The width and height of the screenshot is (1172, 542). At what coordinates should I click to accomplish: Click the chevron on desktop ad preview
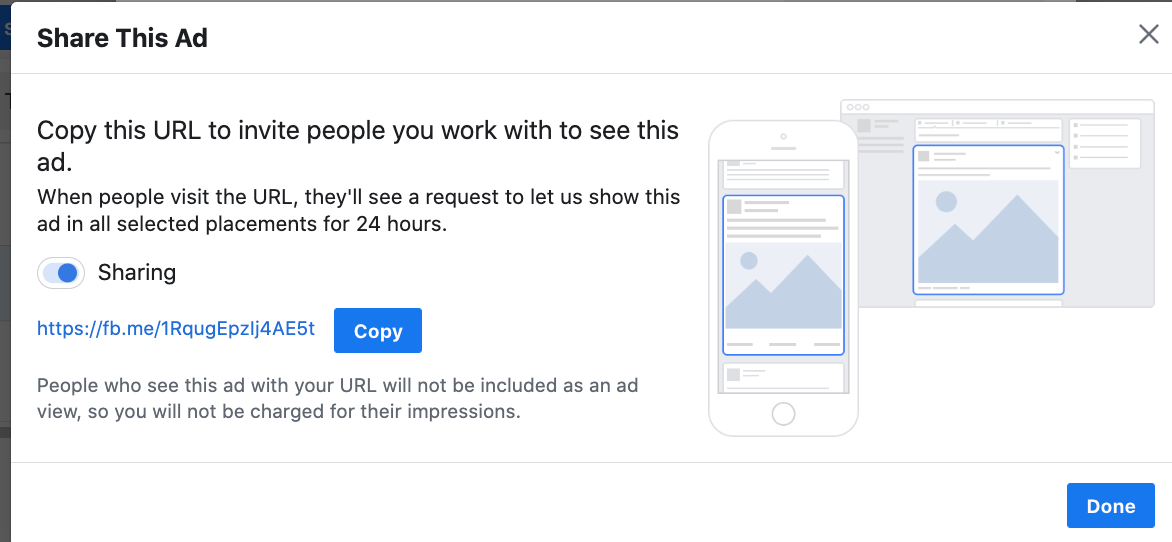point(1056,153)
